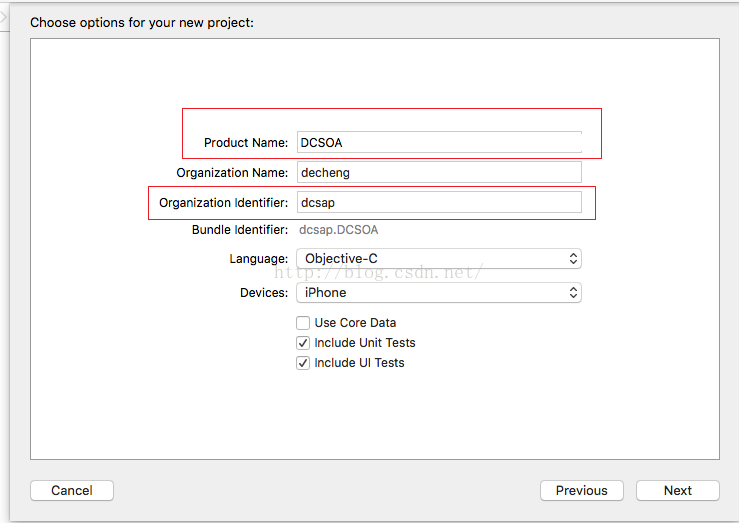Click the "Choose options for your new project" heading

142,23
